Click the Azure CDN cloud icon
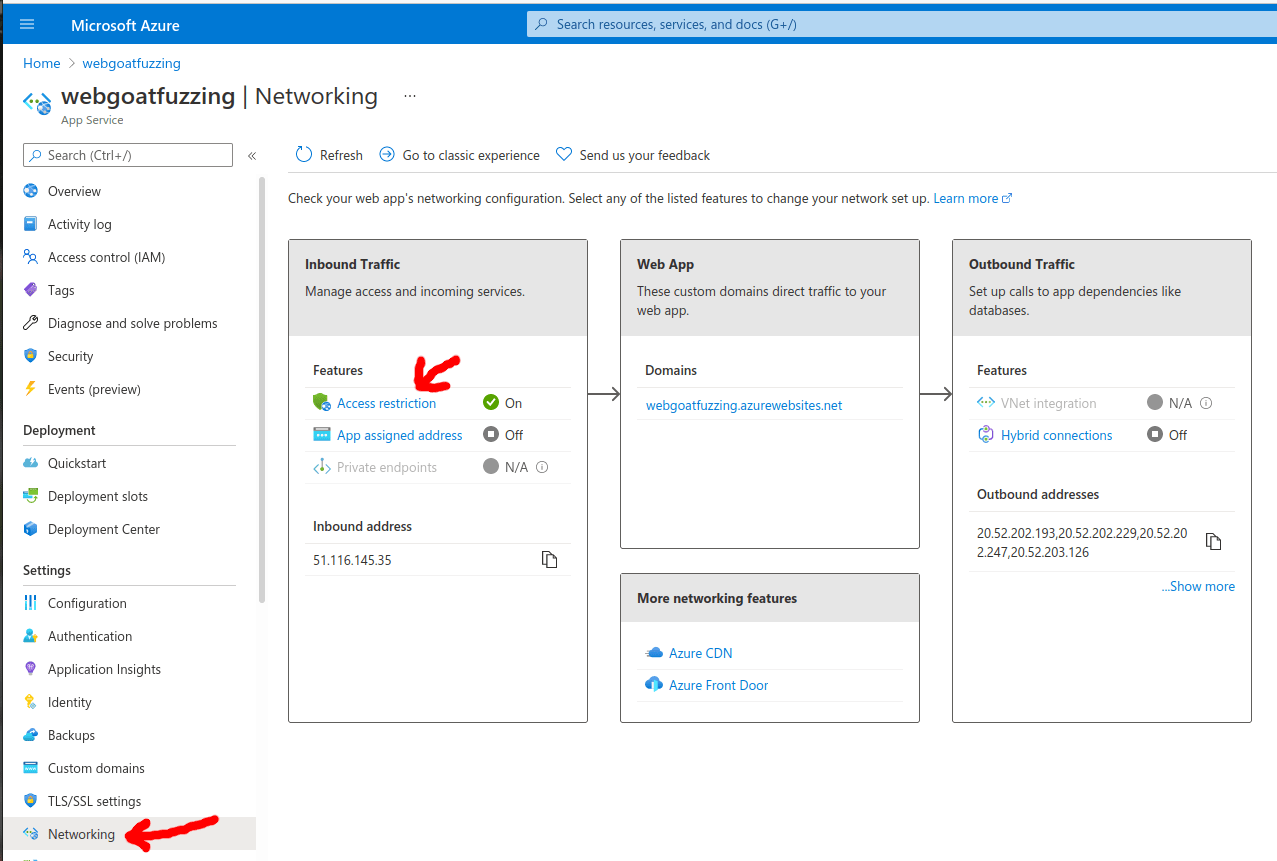The width and height of the screenshot is (1277, 861). [654, 653]
